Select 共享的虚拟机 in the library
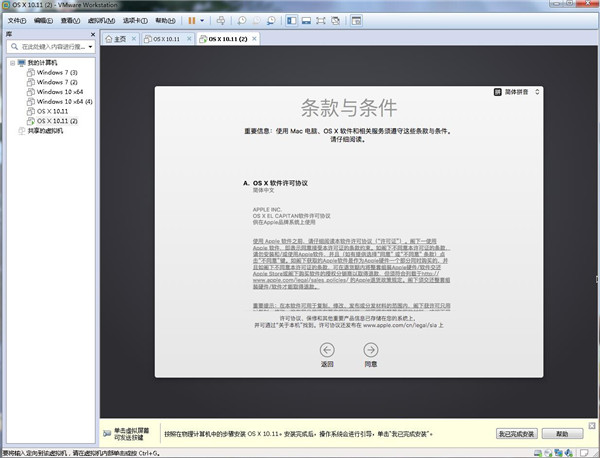The image size is (600, 458). click(41, 131)
